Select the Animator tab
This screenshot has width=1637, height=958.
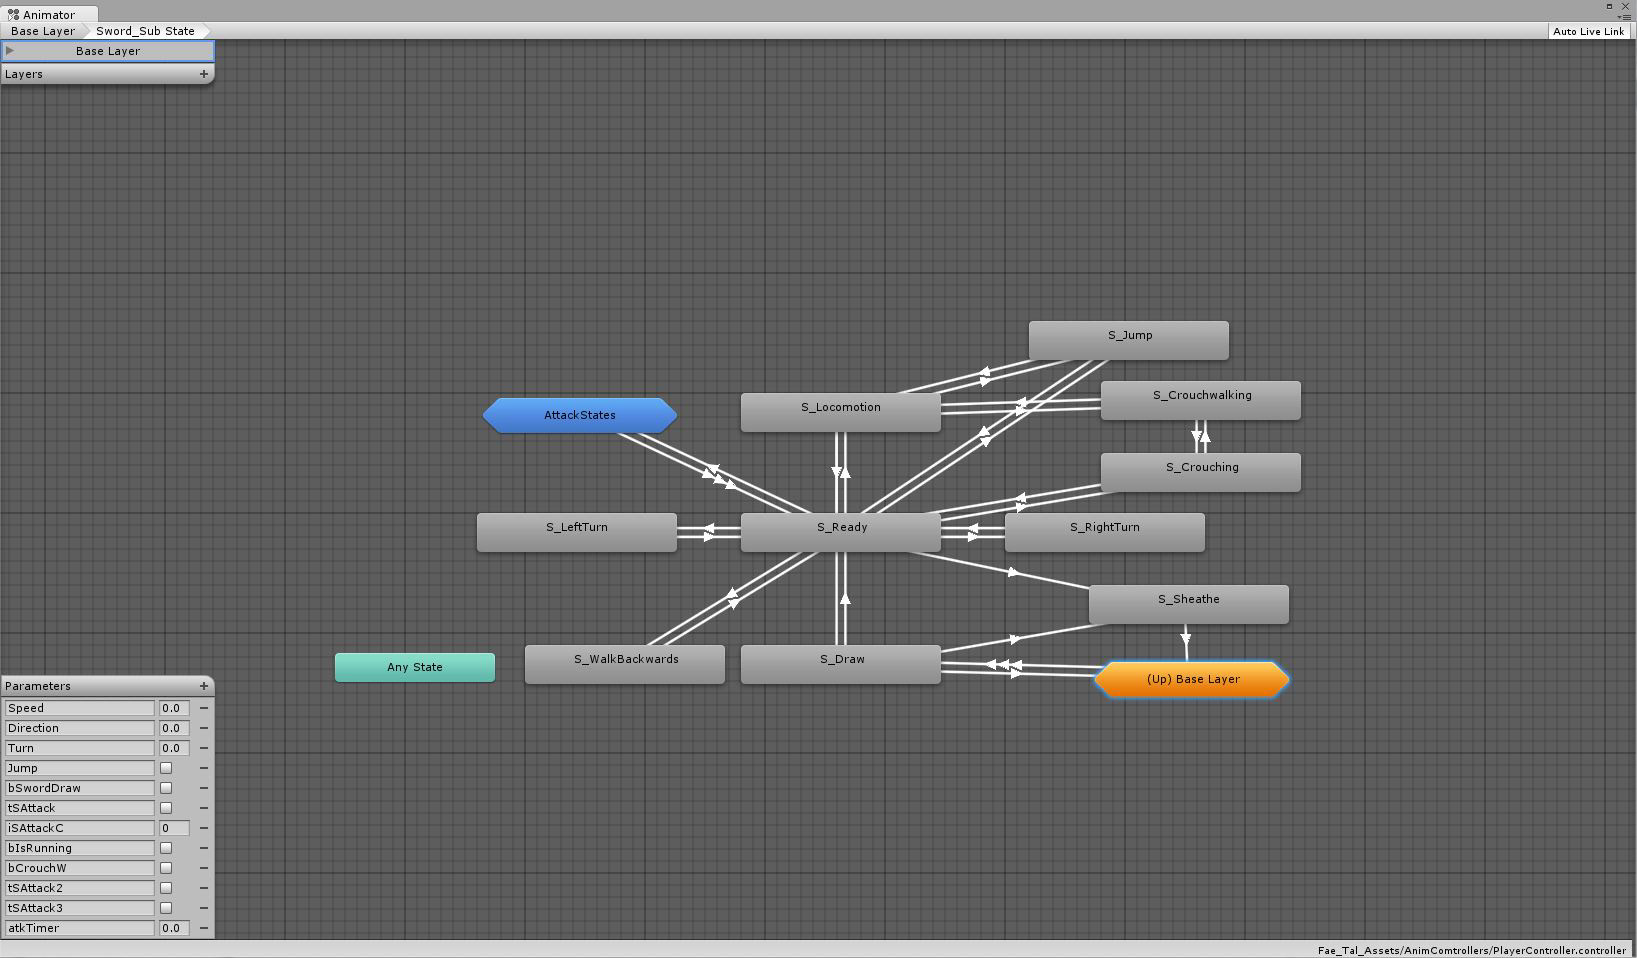tap(48, 14)
